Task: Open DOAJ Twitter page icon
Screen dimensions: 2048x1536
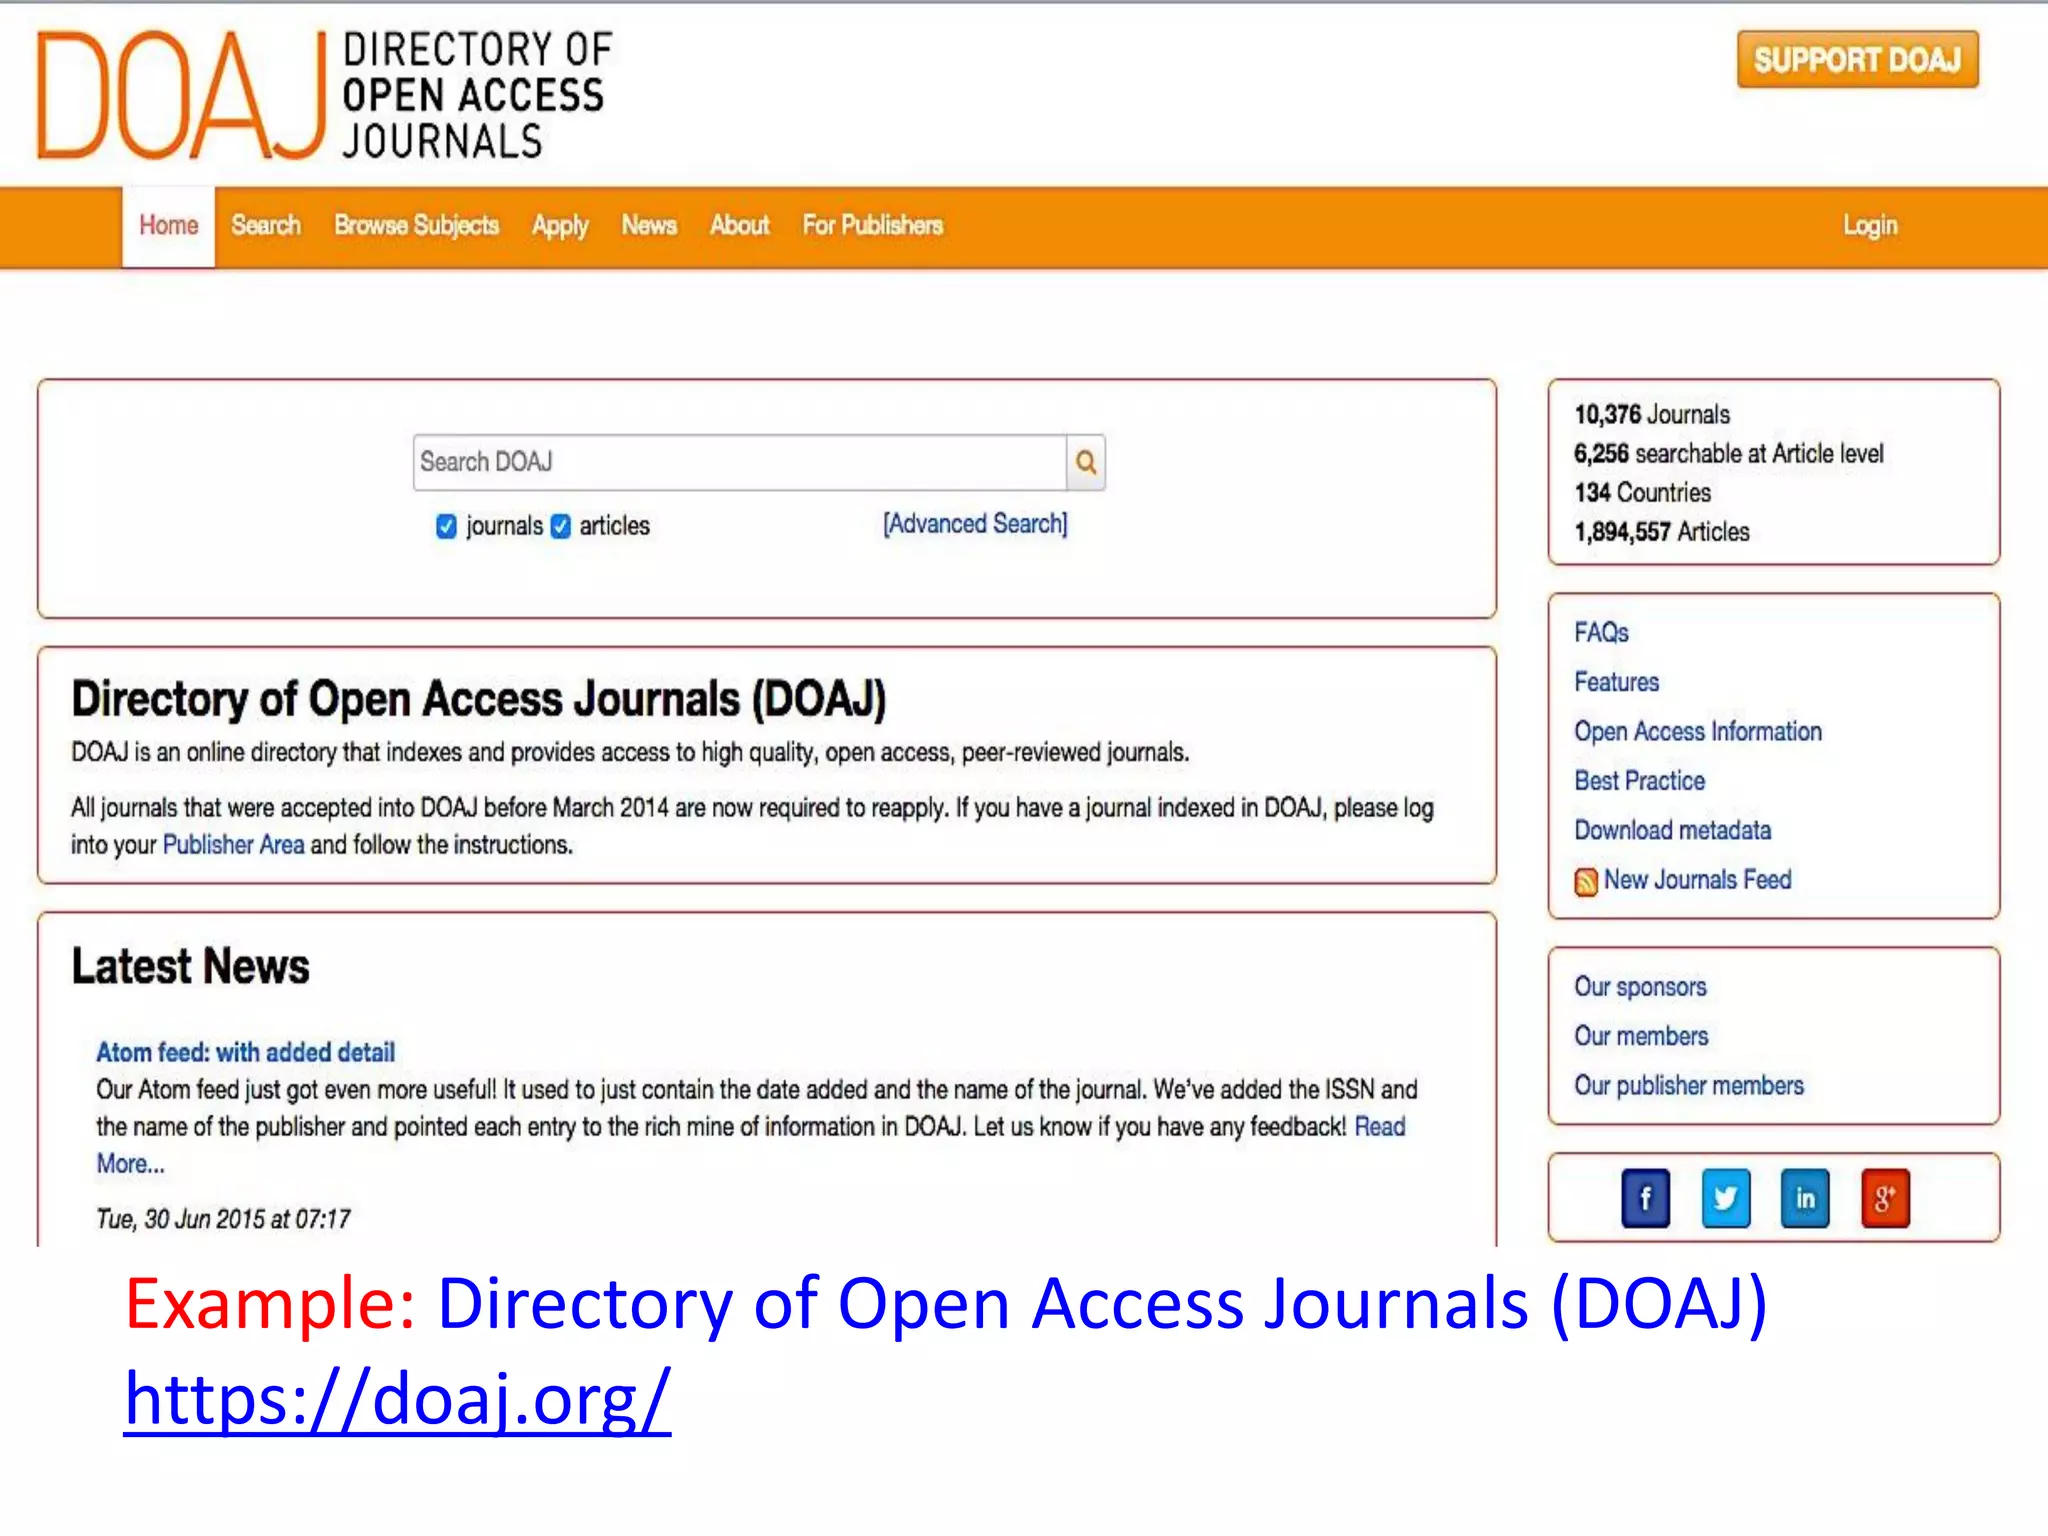Action: tap(1725, 1197)
